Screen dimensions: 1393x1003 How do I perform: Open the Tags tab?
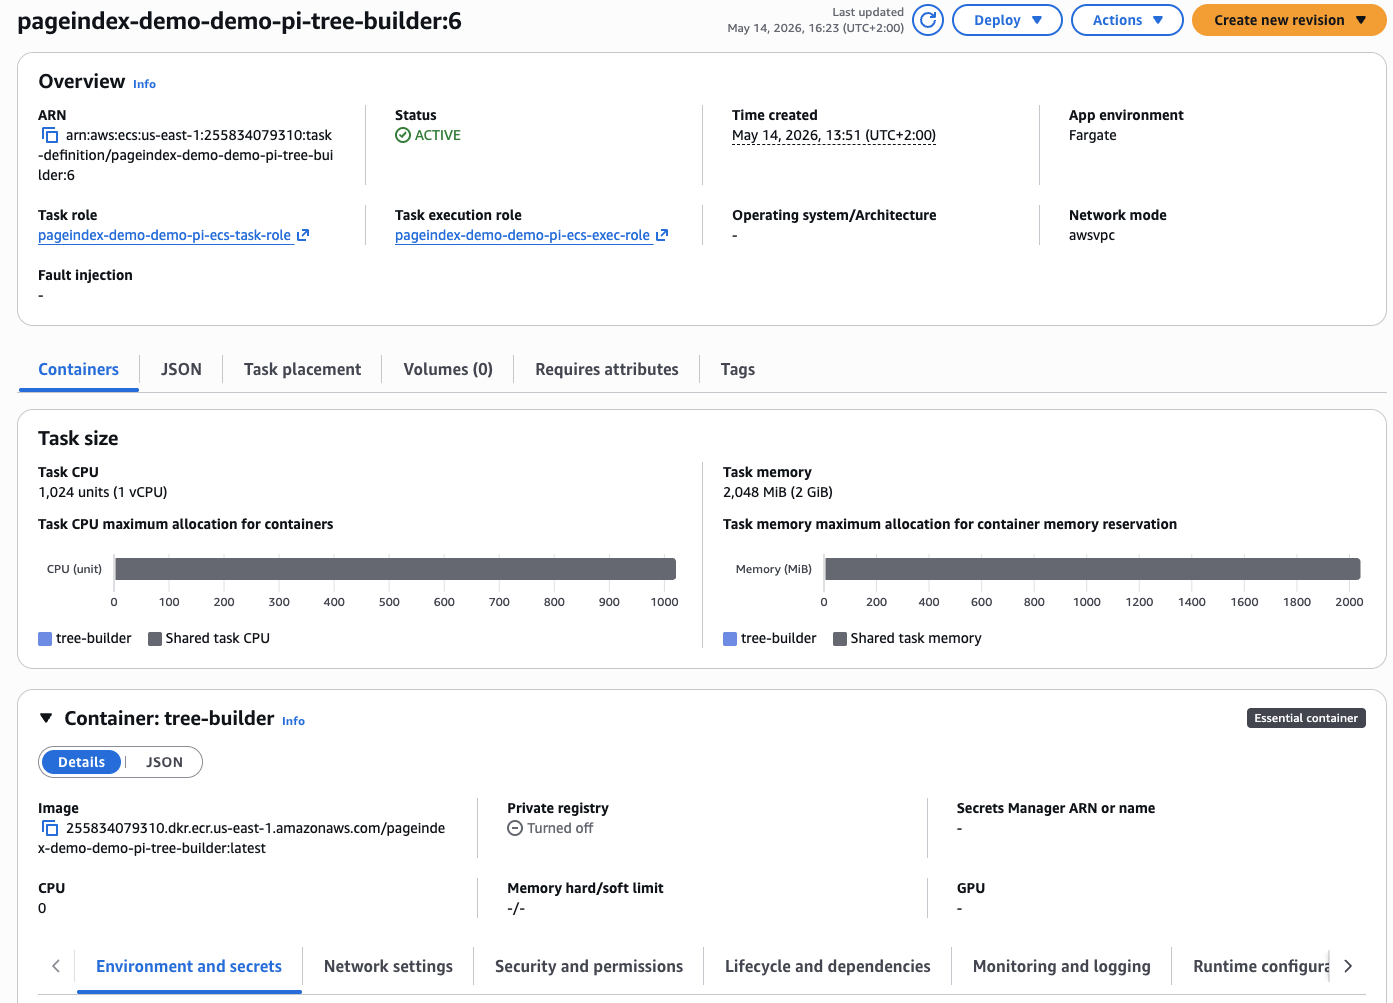pos(738,369)
